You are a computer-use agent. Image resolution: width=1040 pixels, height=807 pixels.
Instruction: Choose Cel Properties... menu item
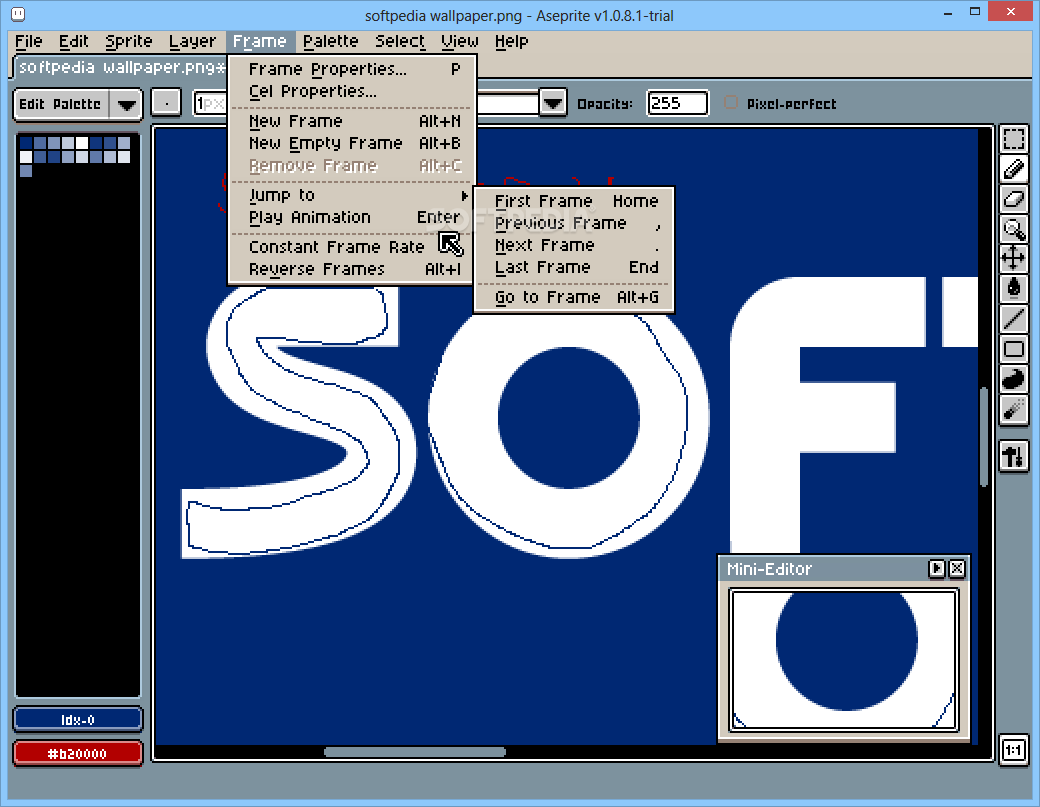(352, 92)
